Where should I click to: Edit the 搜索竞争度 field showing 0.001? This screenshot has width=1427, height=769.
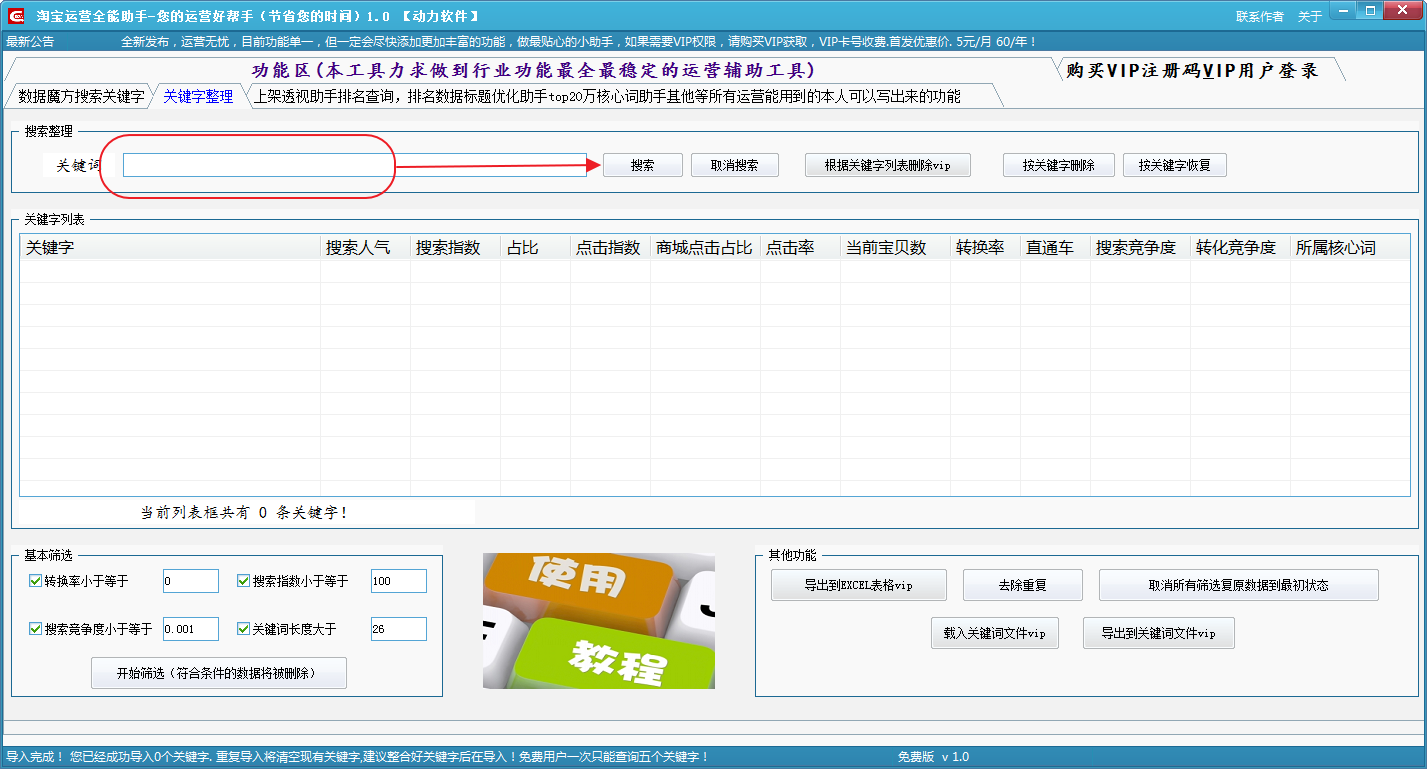[190, 629]
